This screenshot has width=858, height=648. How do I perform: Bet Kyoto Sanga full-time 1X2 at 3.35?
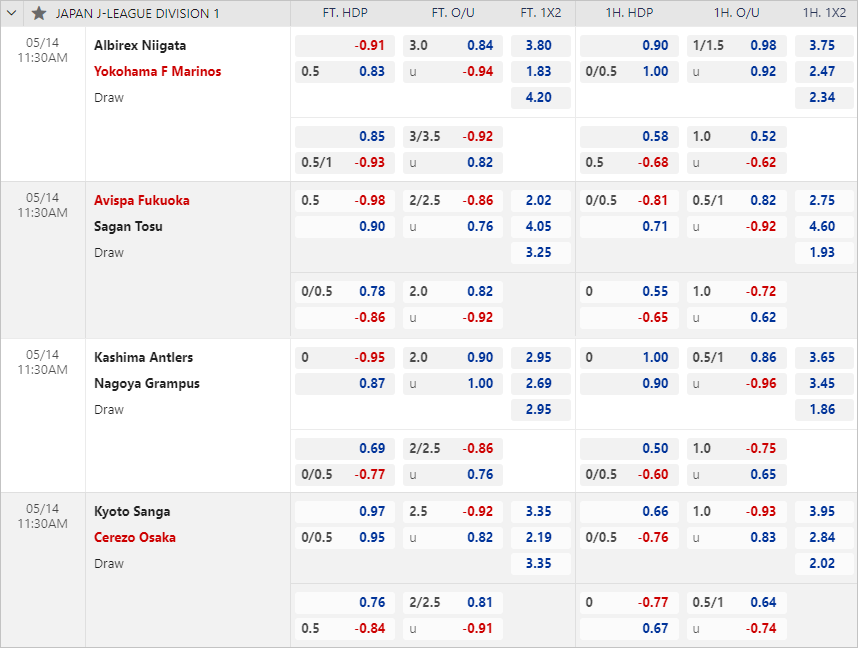tap(541, 512)
